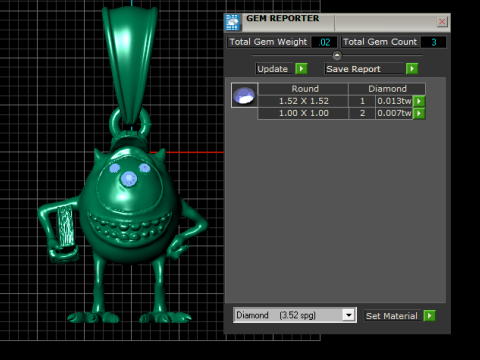Image resolution: width=480 pixels, height=360 pixels.
Task: Click the Diamond column header
Action: pyautogui.click(x=387, y=89)
